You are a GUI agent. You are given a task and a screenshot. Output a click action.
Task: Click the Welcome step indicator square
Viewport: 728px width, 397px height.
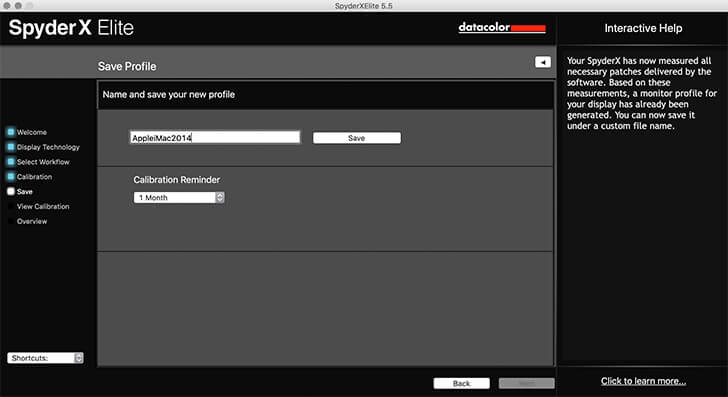coord(11,132)
